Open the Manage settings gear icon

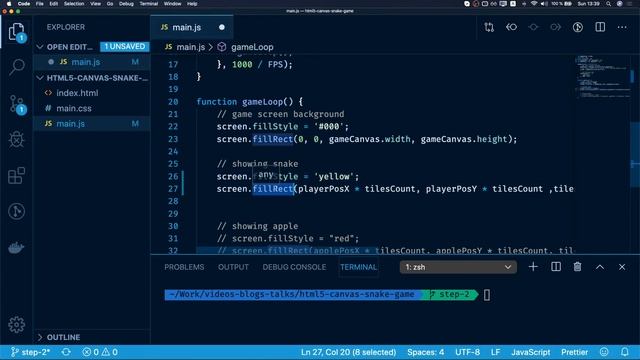17,324
